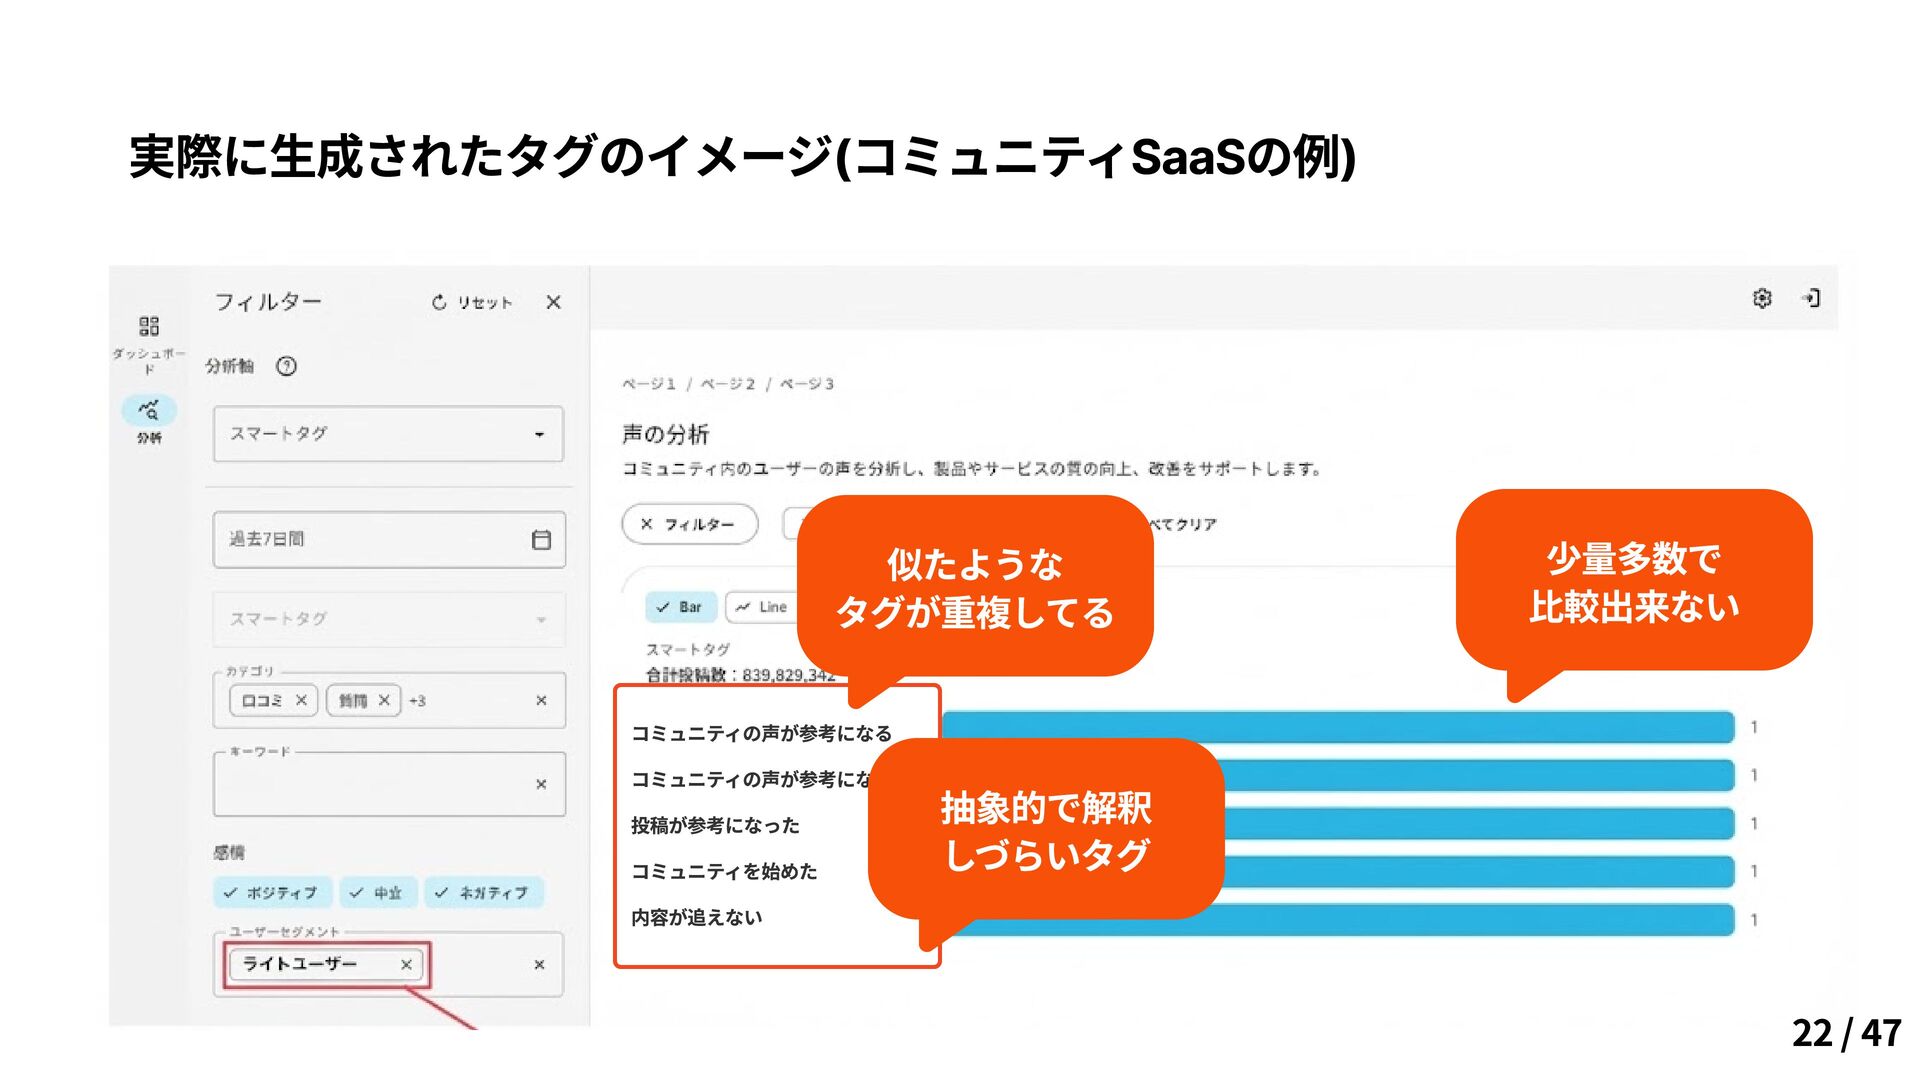
Task: Remove the 口コミ category chip
Action: coord(301,701)
